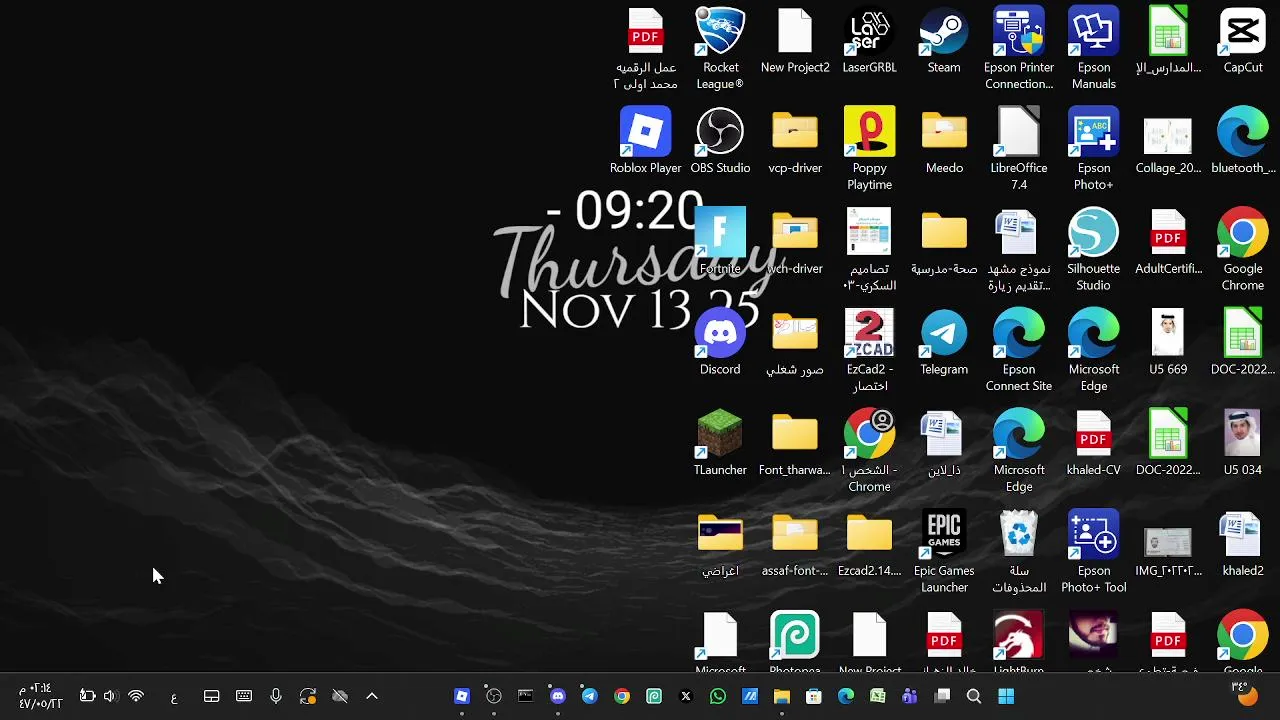Select the Roblox Player desktop shortcut

pyautogui.click(x=645, y=141)
